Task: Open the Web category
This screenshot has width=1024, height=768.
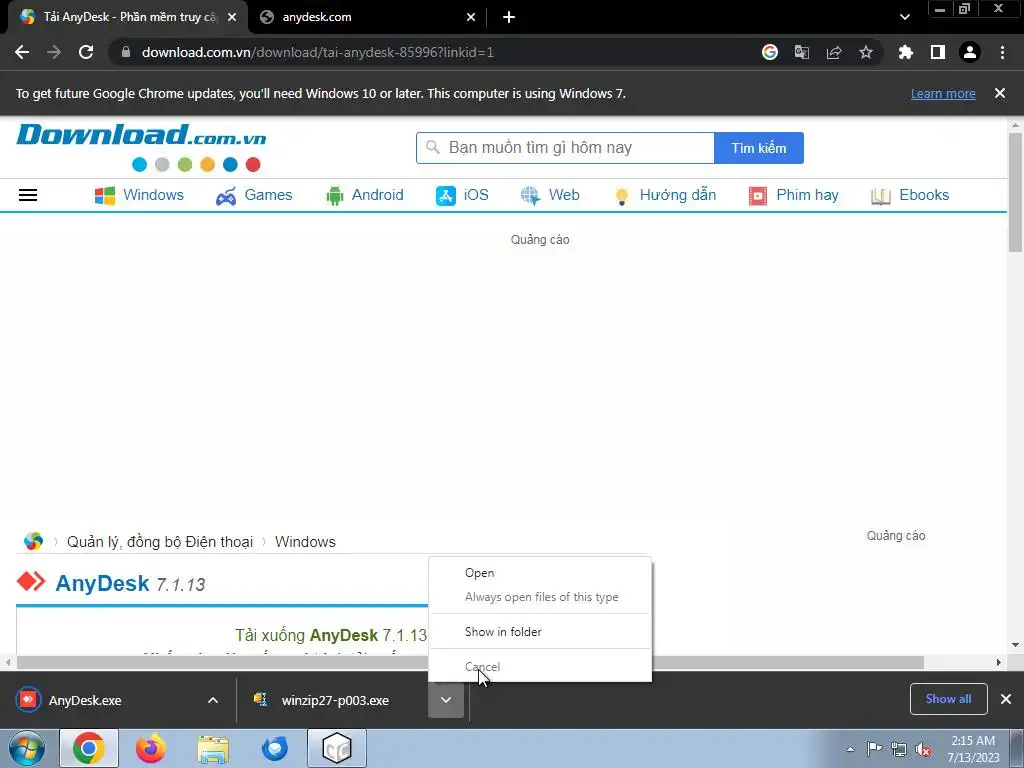Action: 550,195
